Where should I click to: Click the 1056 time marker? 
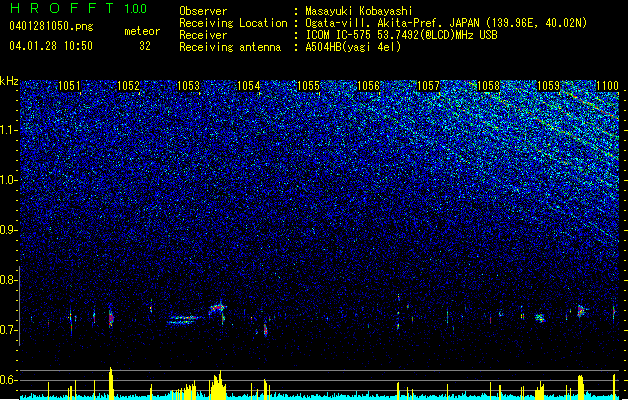coord(368,86)
